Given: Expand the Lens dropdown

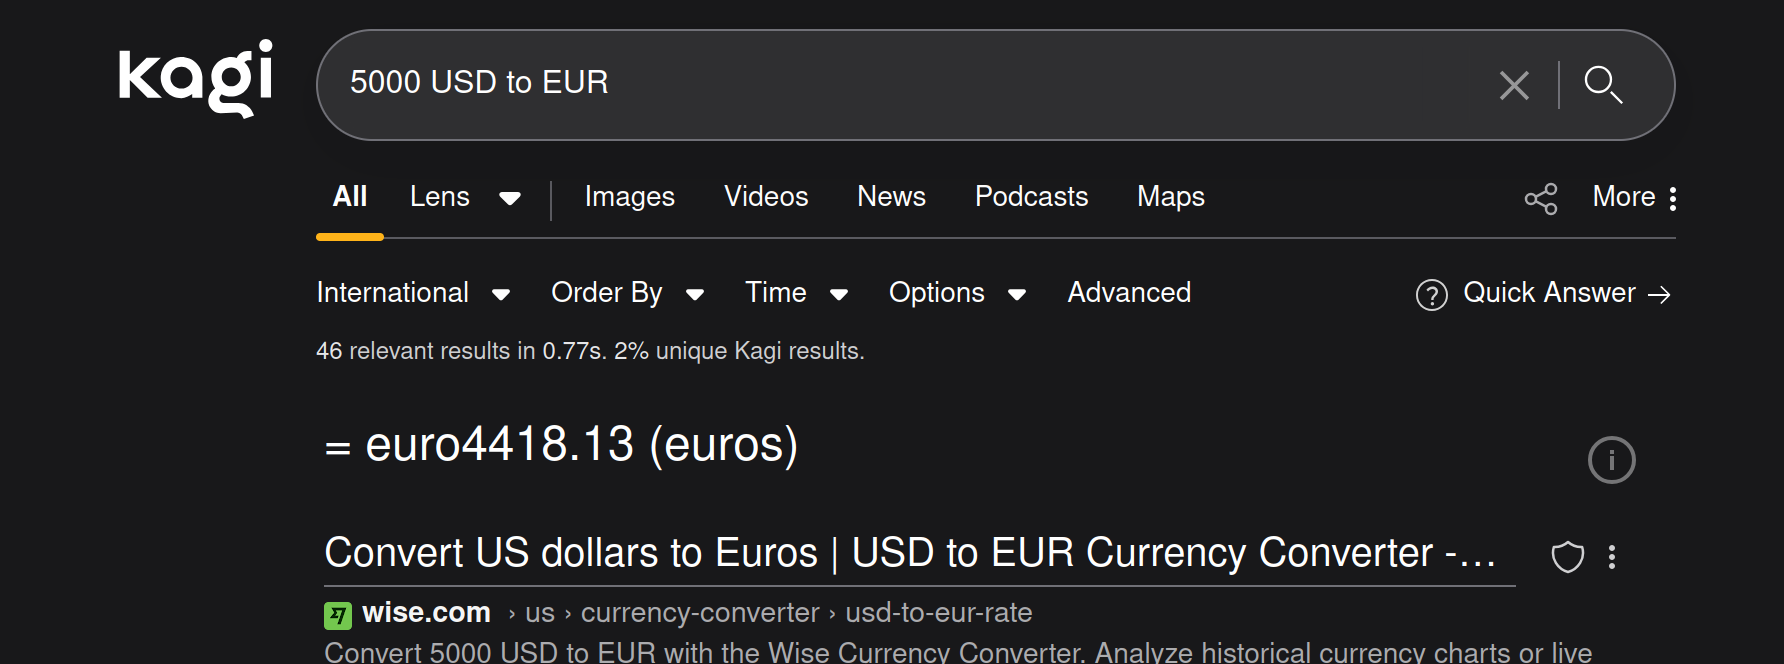Looking at the screenshot, I should (x=509, y=198).
